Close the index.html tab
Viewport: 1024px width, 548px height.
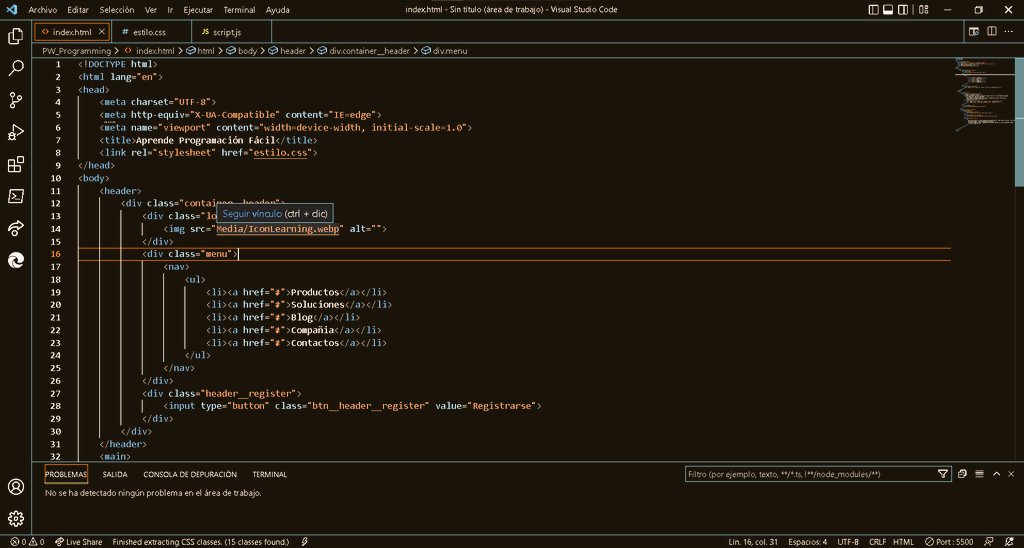[102, 31]
